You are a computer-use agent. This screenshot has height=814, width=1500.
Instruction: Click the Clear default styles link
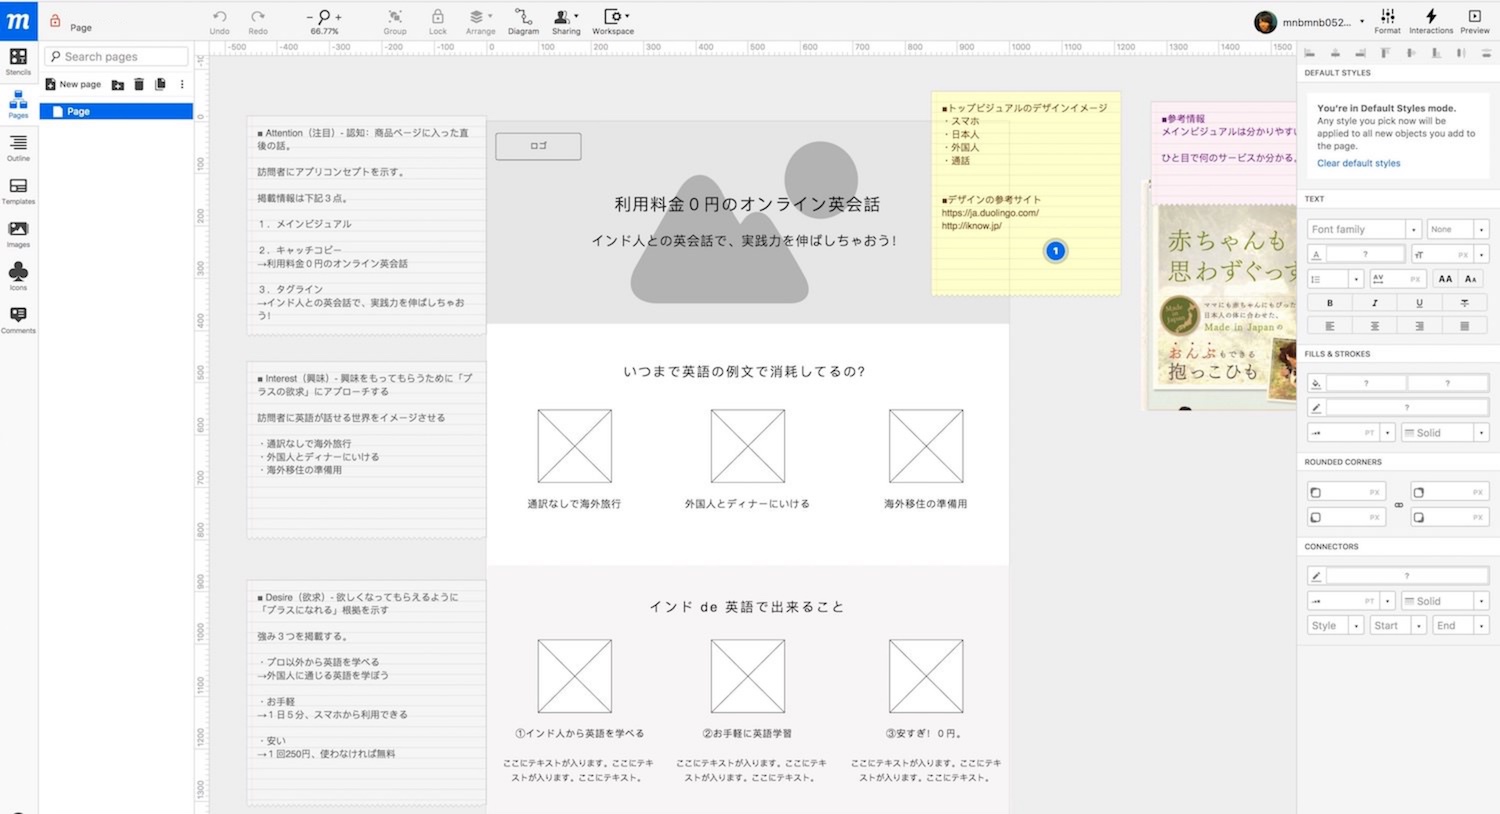pos(1358,163)
